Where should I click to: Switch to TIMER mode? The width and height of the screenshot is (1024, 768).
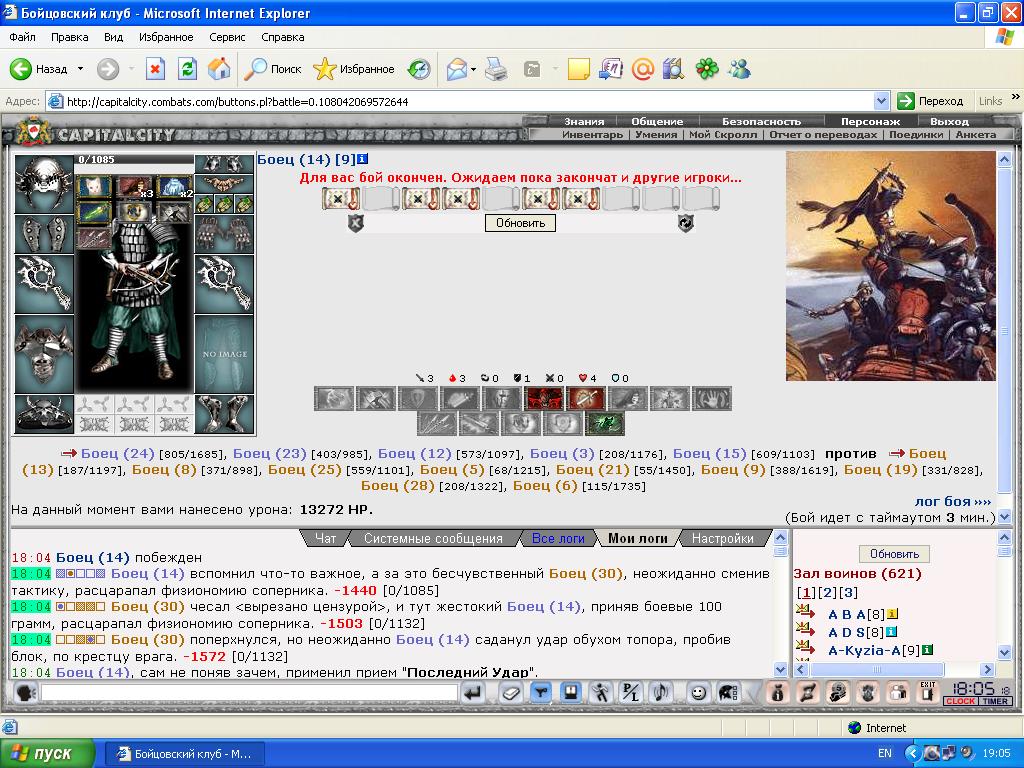point(995,701)
